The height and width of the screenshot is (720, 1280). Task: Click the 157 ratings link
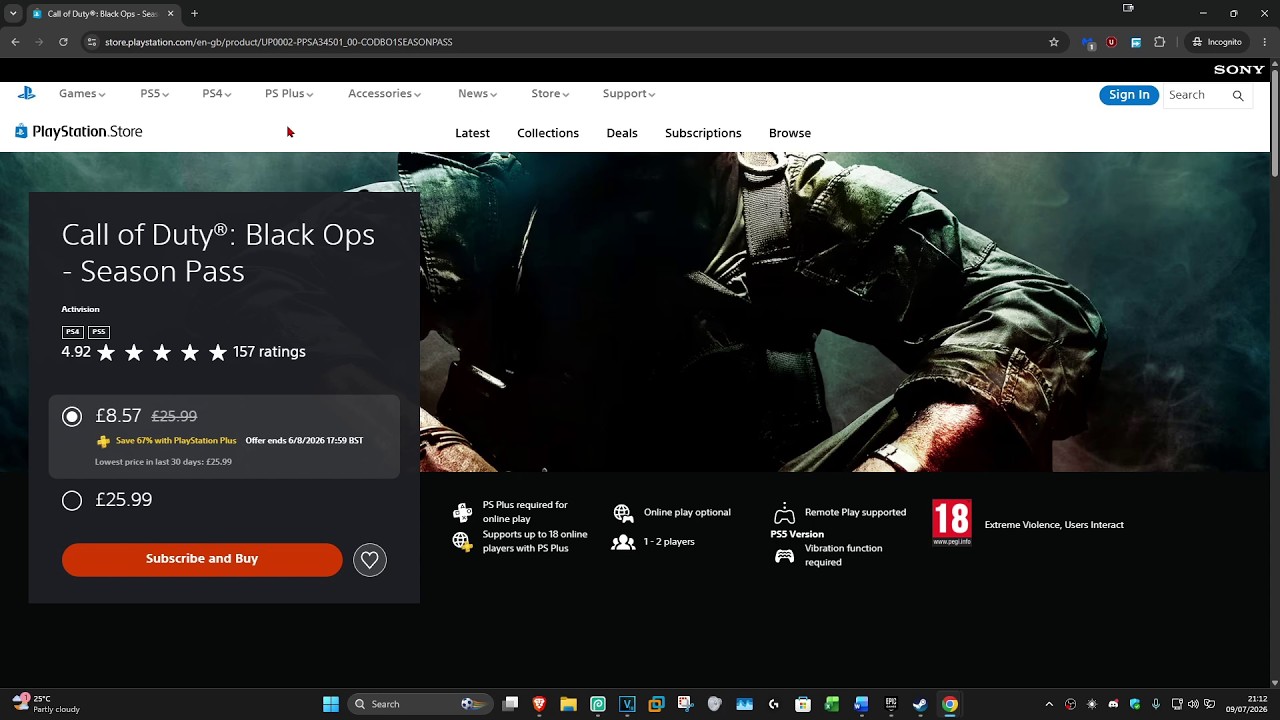(269, 352)
